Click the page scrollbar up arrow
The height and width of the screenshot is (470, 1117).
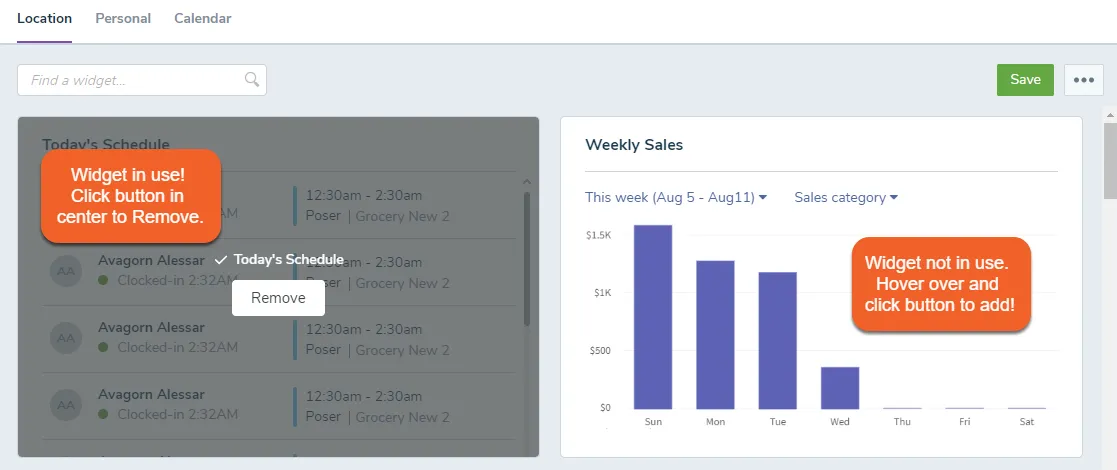coord(1110,114)
